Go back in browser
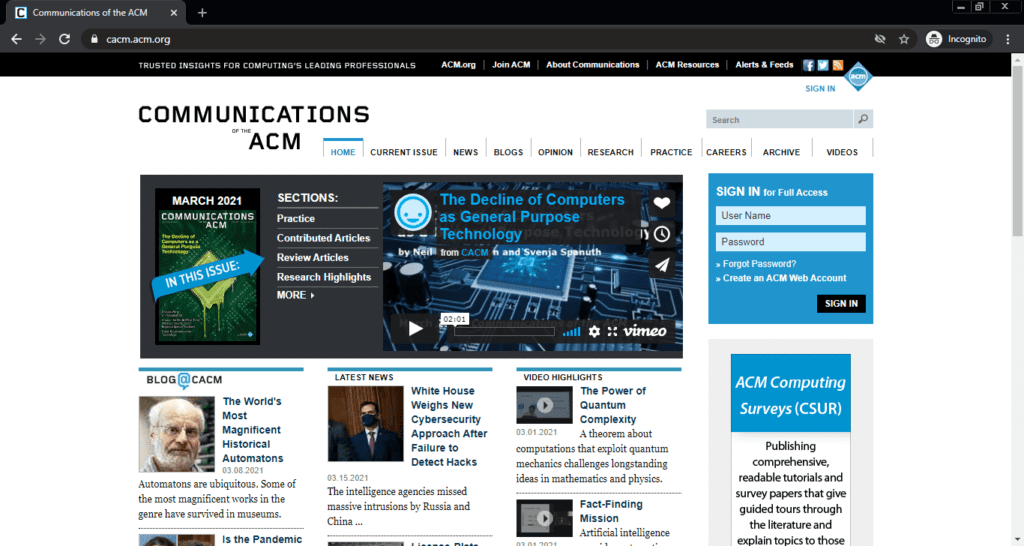1024x546 pixels. [x=16, y=39]
